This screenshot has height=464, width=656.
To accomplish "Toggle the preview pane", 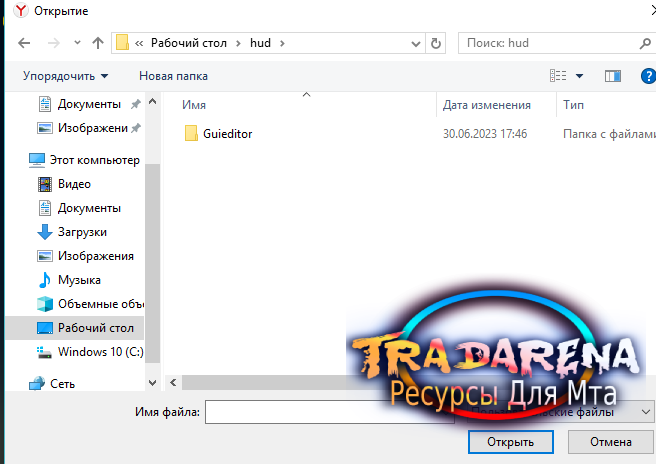I will click(613, 76).
